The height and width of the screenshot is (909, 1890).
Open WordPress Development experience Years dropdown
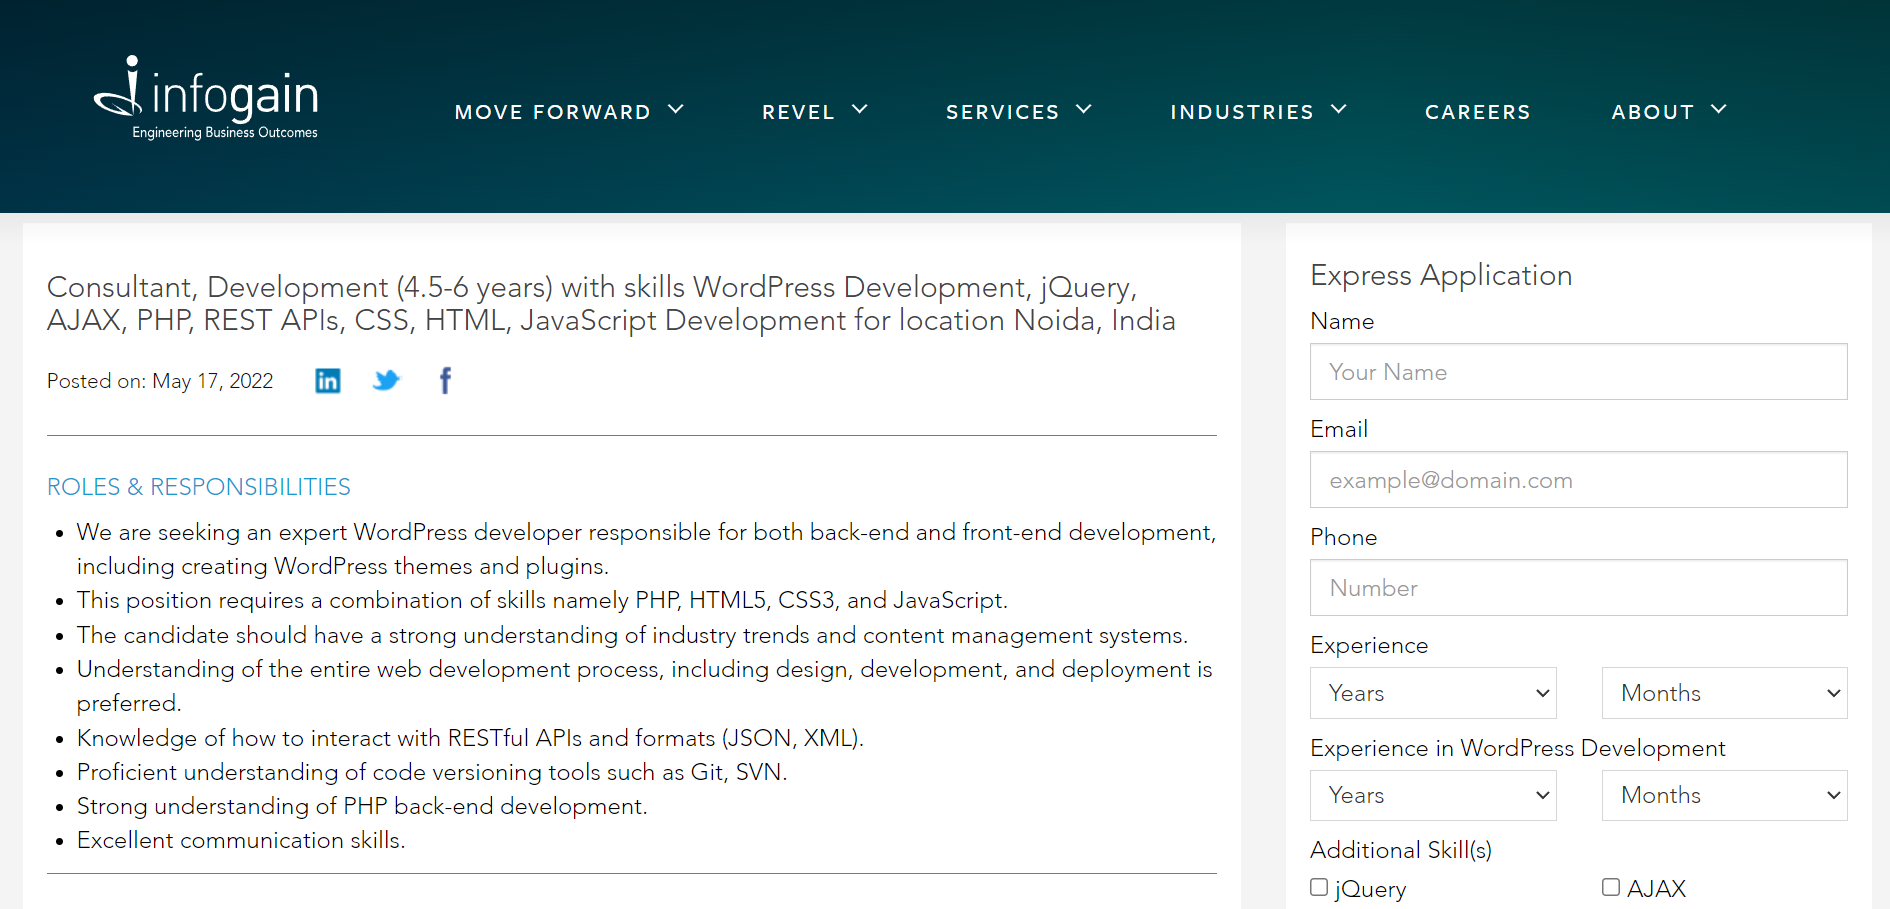tap(1433, 795)
